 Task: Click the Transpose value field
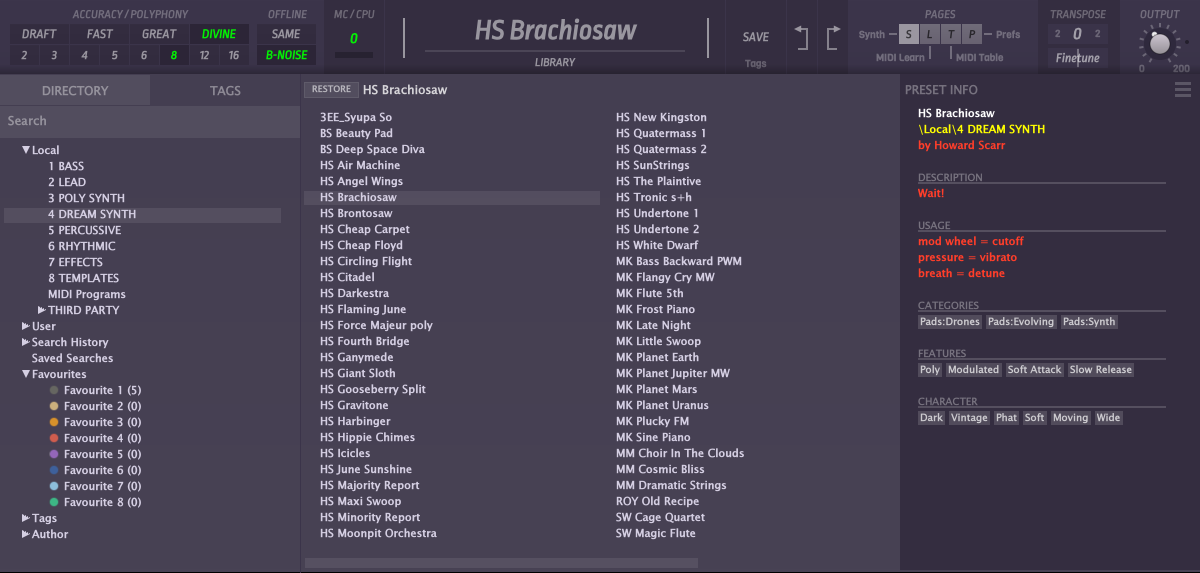click(1077, 34)
